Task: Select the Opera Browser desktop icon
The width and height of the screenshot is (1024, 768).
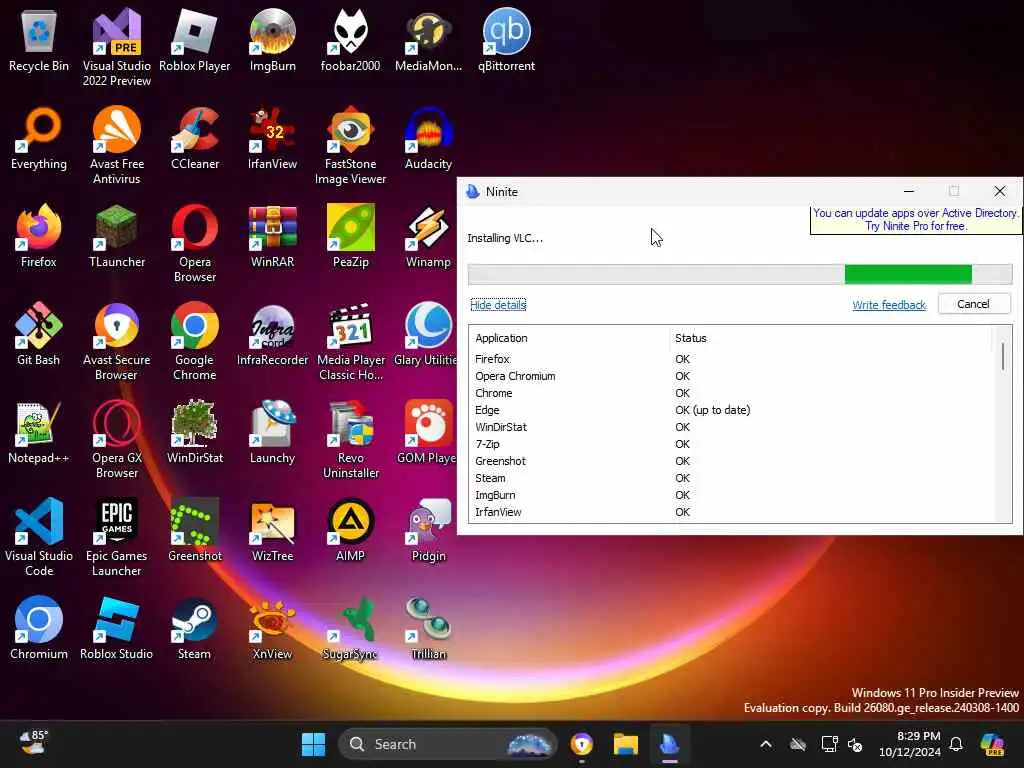Action: 194,243
